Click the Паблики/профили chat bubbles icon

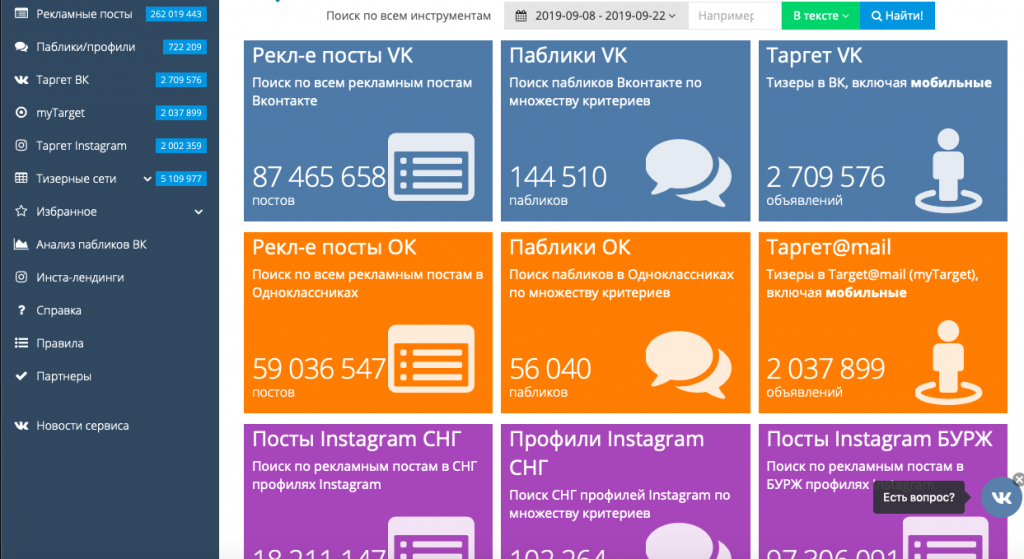click(21, 47)
